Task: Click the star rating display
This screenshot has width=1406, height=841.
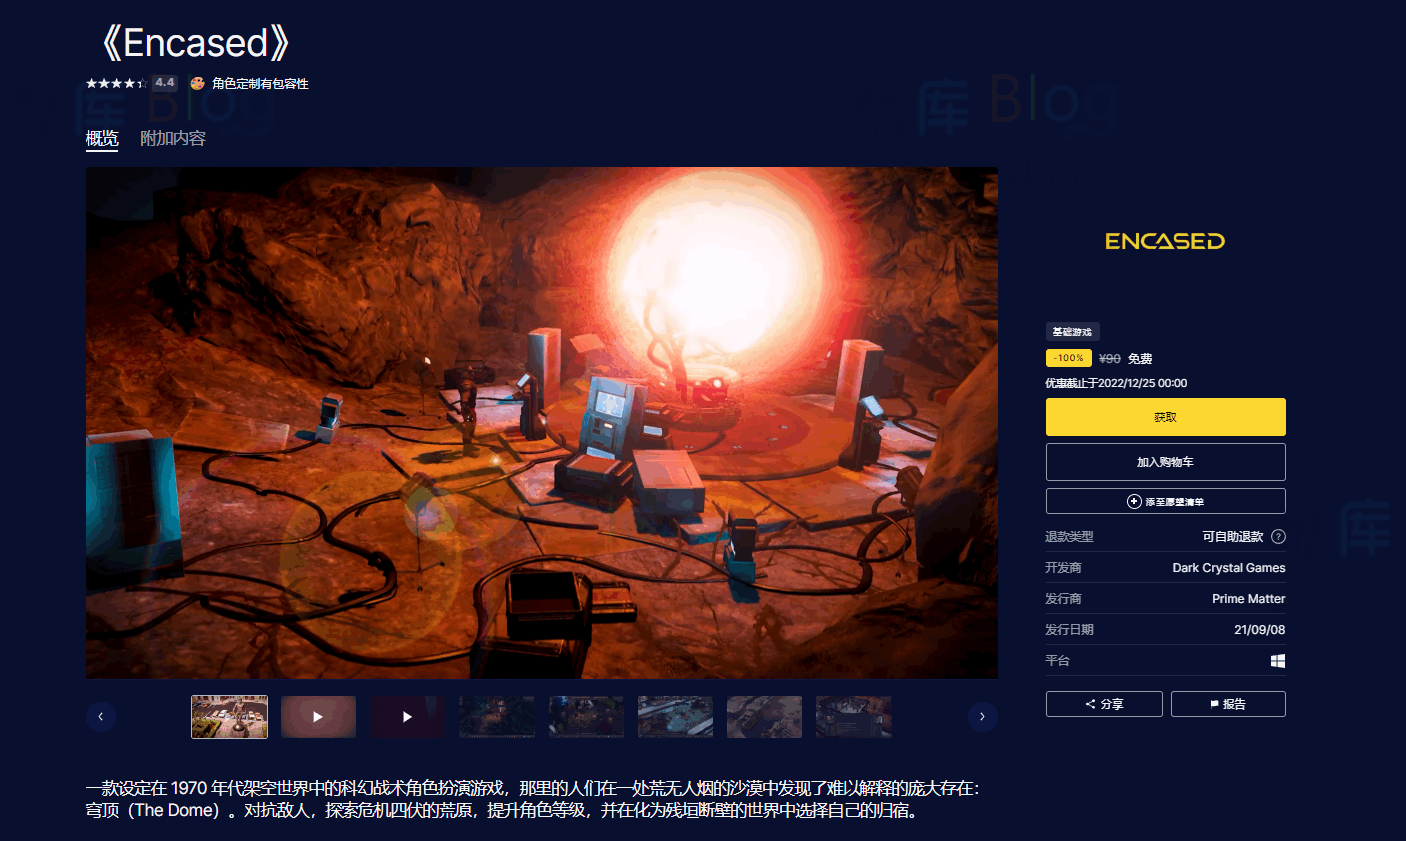Action: click(x=116, y=84)
